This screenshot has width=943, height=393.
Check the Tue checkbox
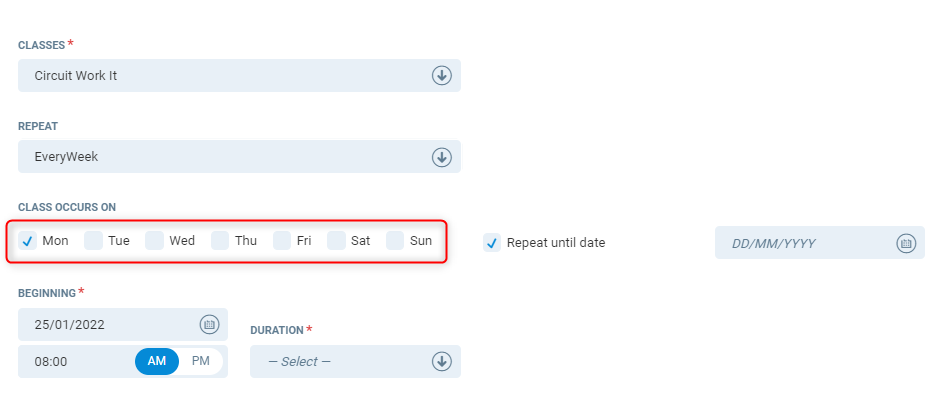tap(93, 241)
